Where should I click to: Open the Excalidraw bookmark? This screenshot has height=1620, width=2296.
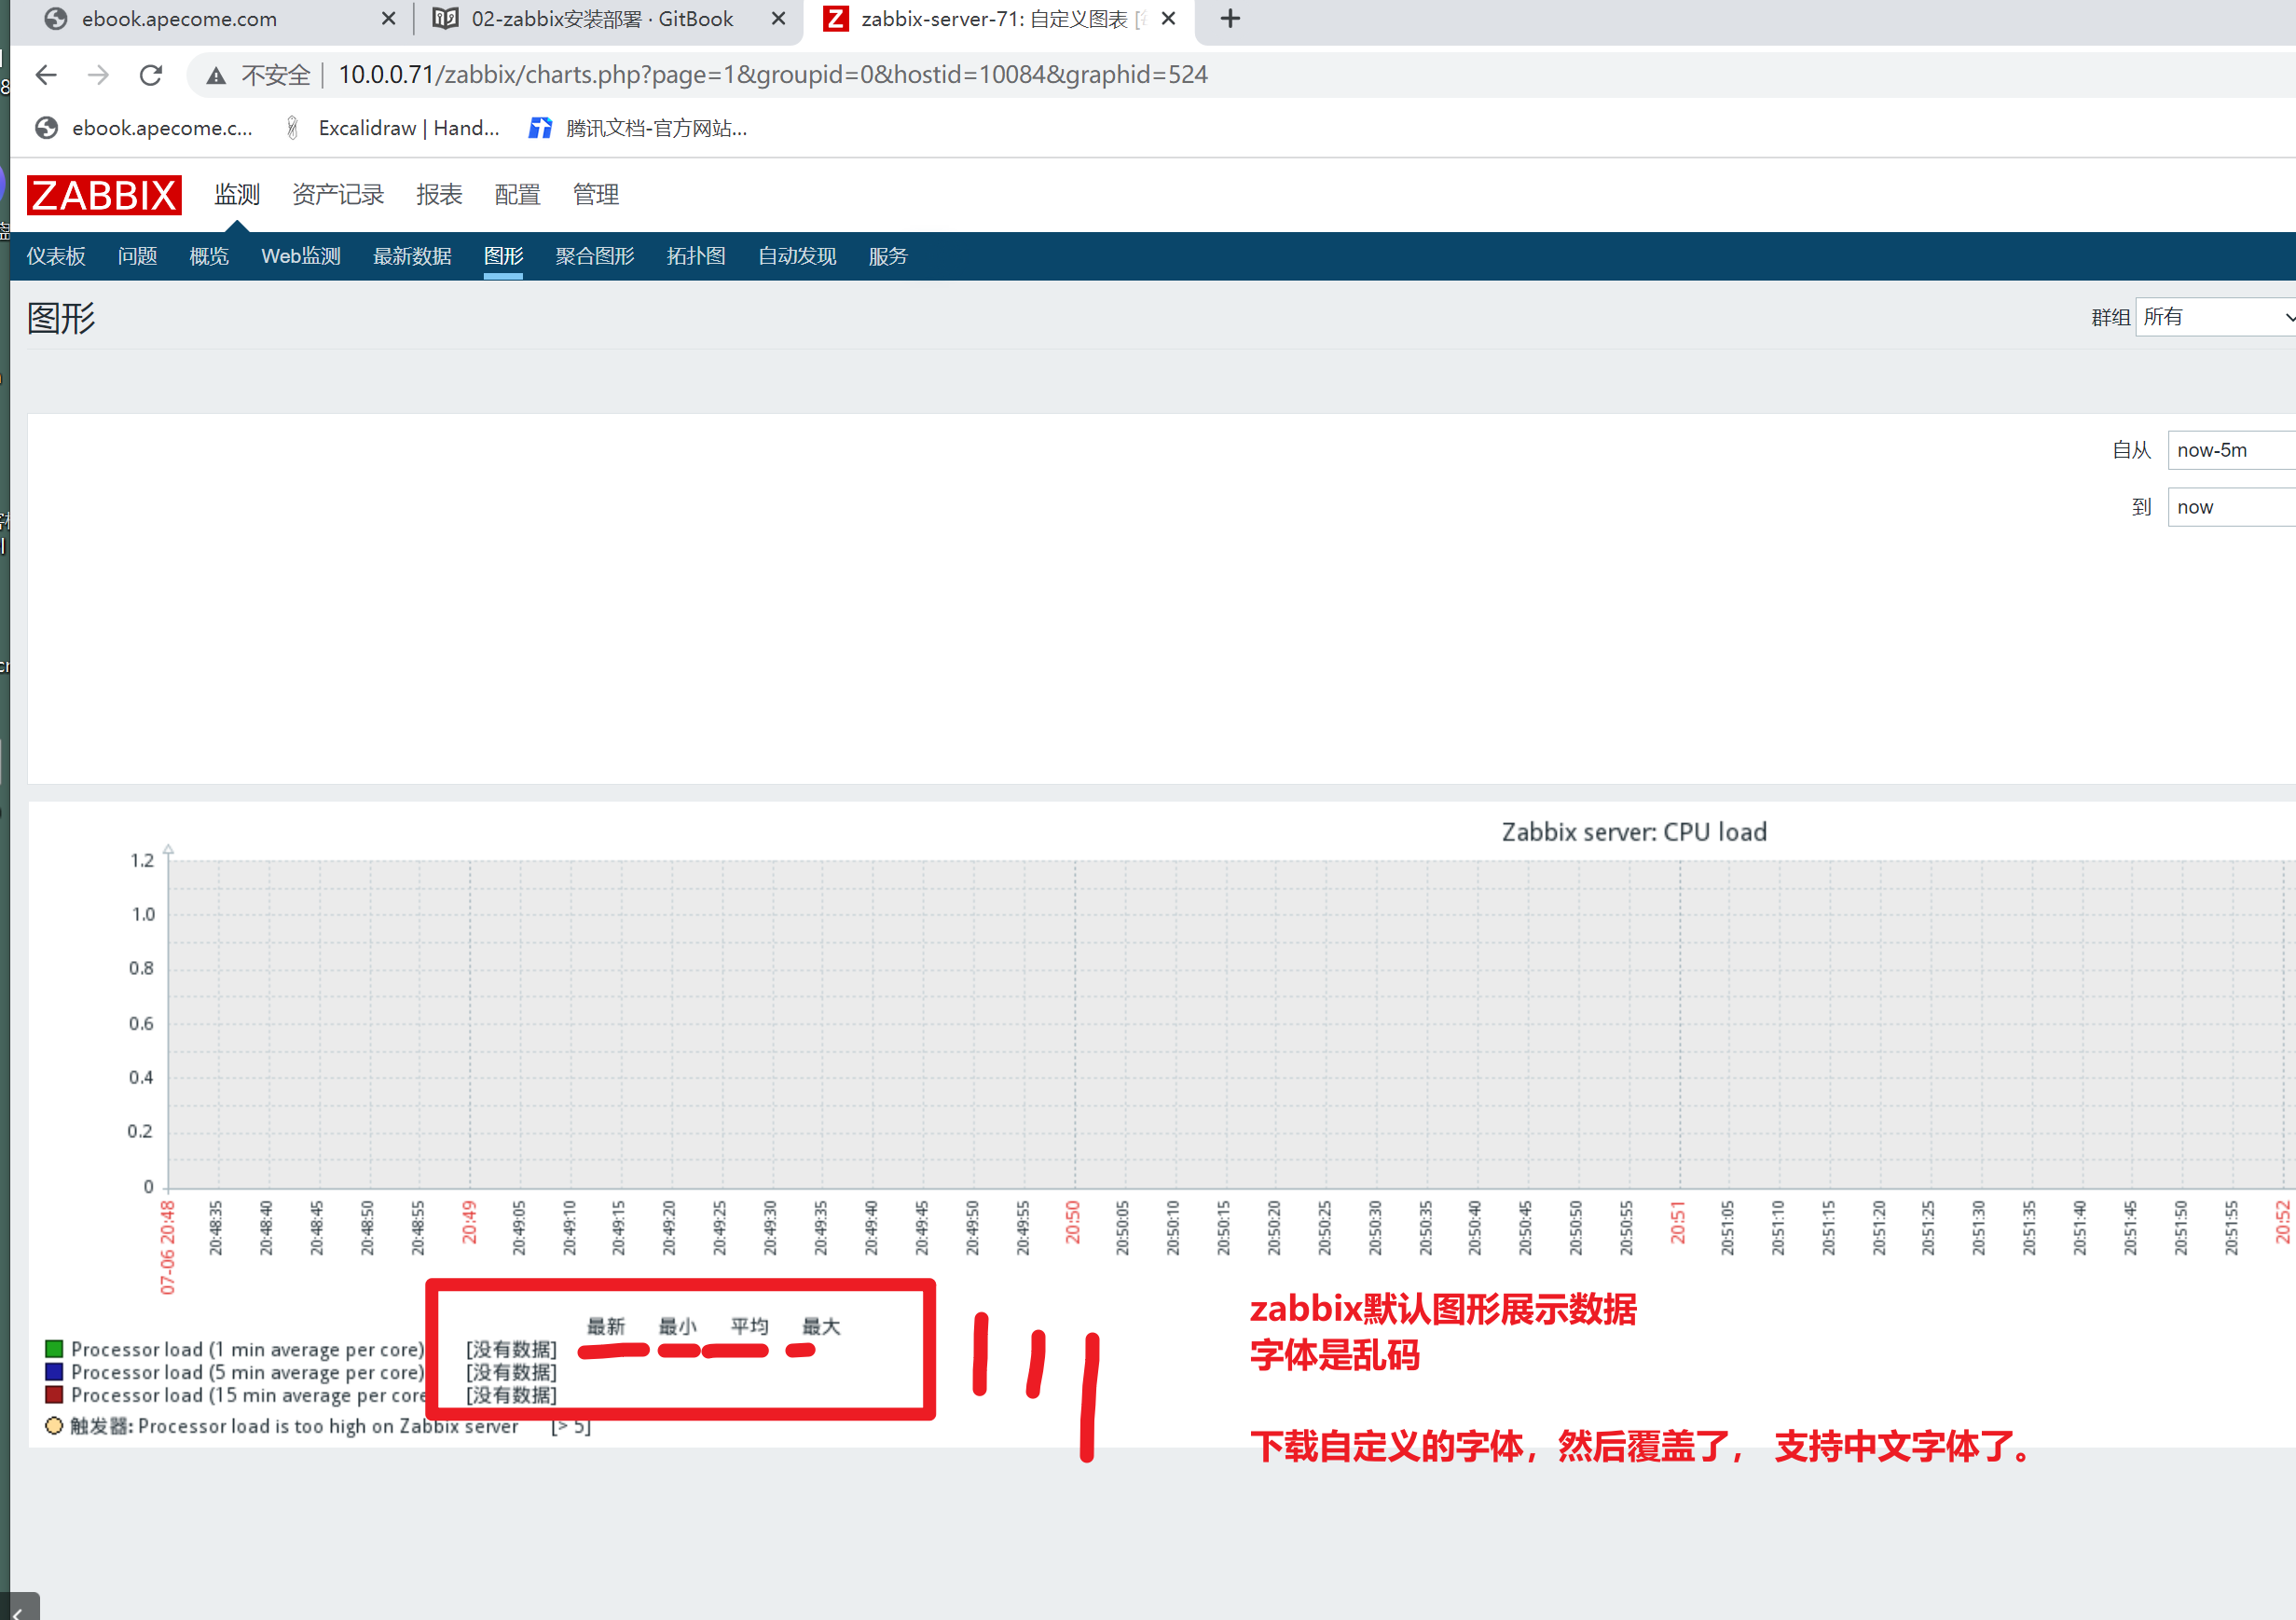[392, 128]
